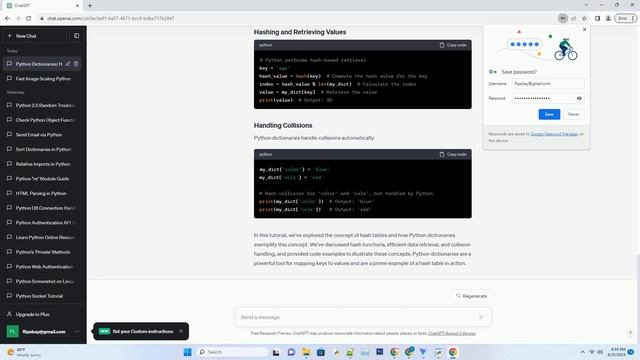
Task: Delete the Python Dictionaries chat with trash icon
Action: coord(76,64)
